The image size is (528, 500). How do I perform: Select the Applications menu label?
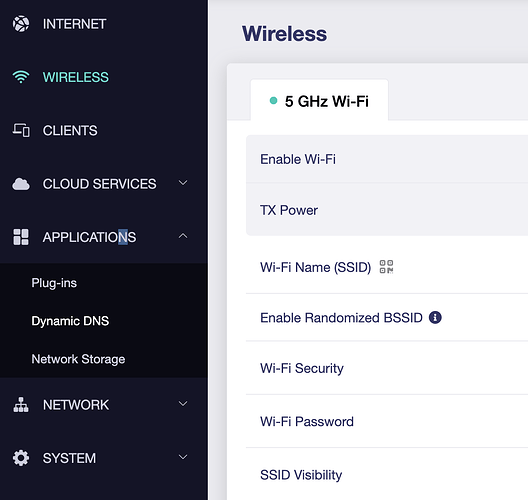click(x=89, y=237)
